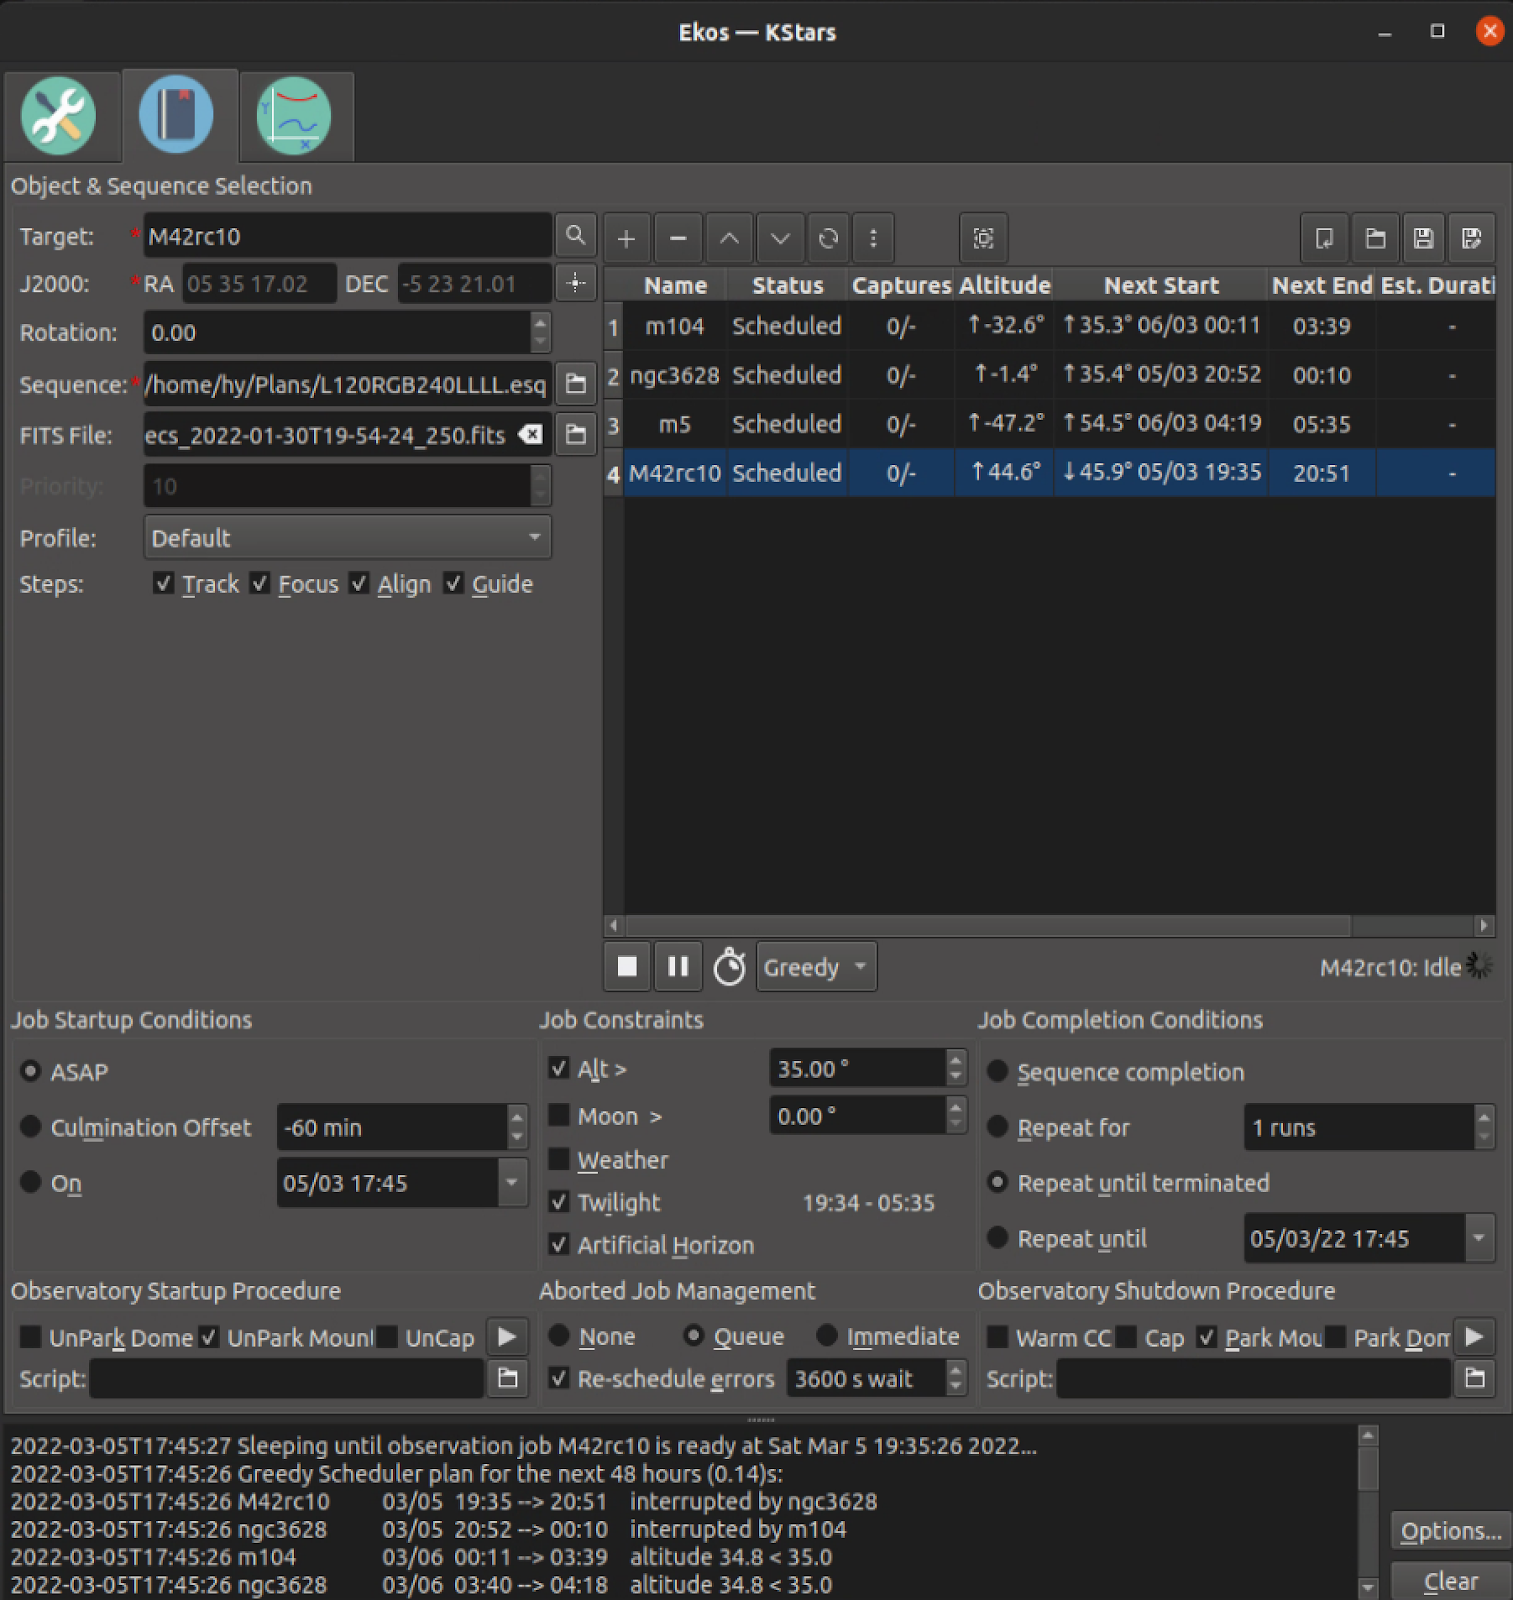Select the m104 job row
The height and width of the screenshot is (1600, 1513).
(1050, 326)
